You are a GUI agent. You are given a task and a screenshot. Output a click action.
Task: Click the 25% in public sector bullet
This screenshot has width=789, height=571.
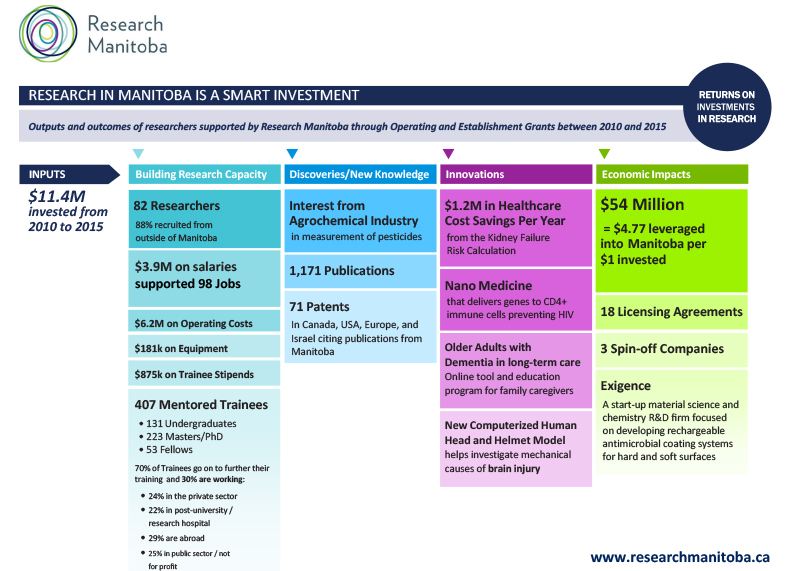[186, 559]
